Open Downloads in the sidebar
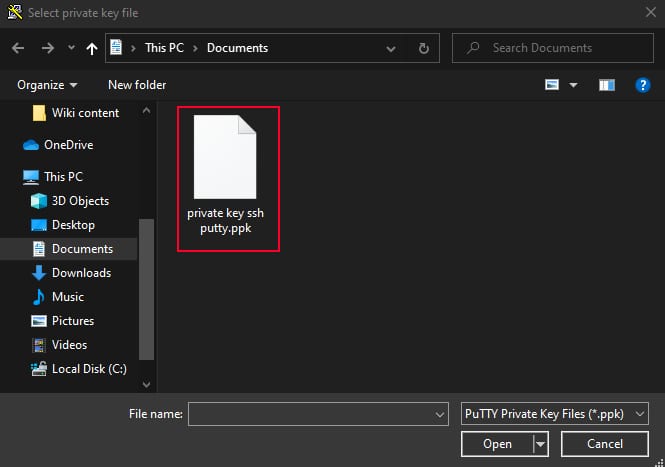 point(71,273)
